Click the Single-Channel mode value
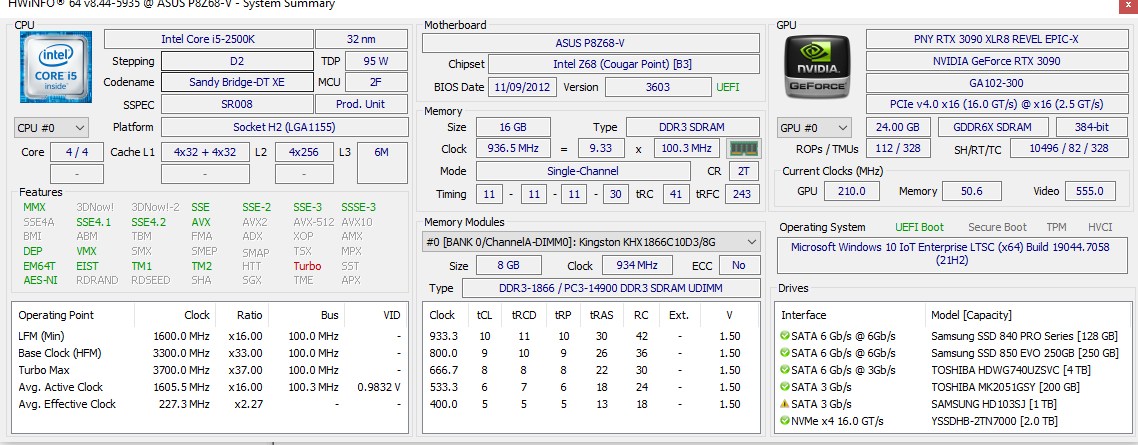The image size is (1138, 445). [583, 171]
